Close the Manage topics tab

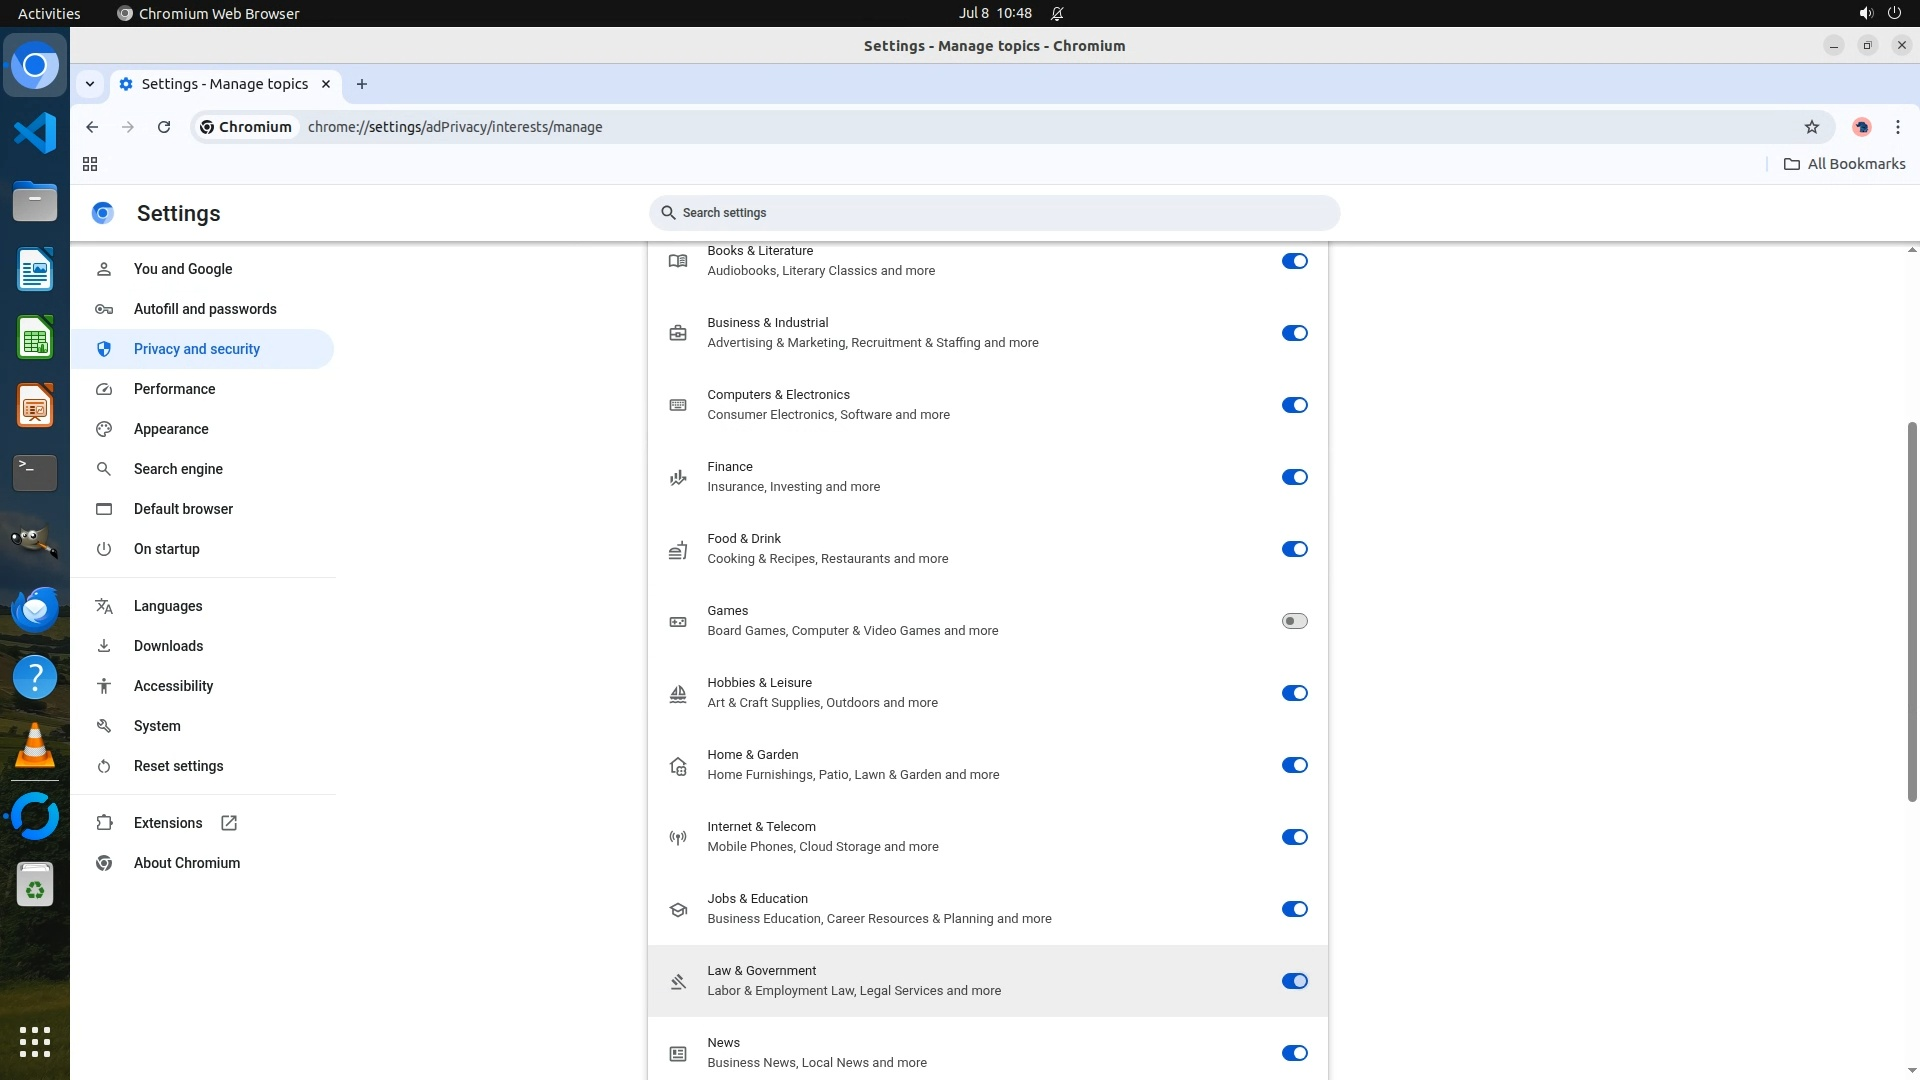coord(326,84)
